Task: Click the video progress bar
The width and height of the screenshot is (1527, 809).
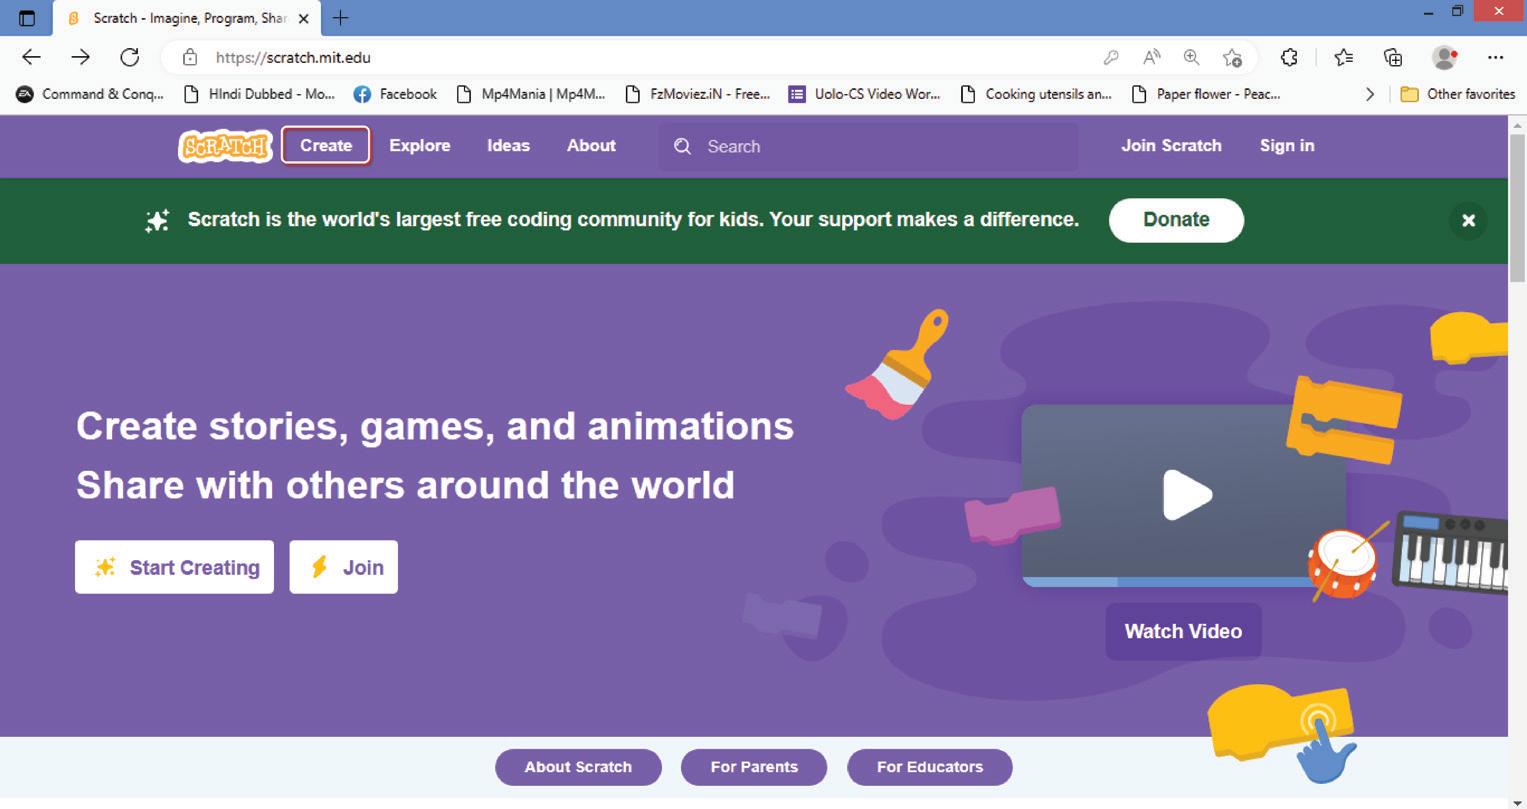Action: pos(1166,581)
